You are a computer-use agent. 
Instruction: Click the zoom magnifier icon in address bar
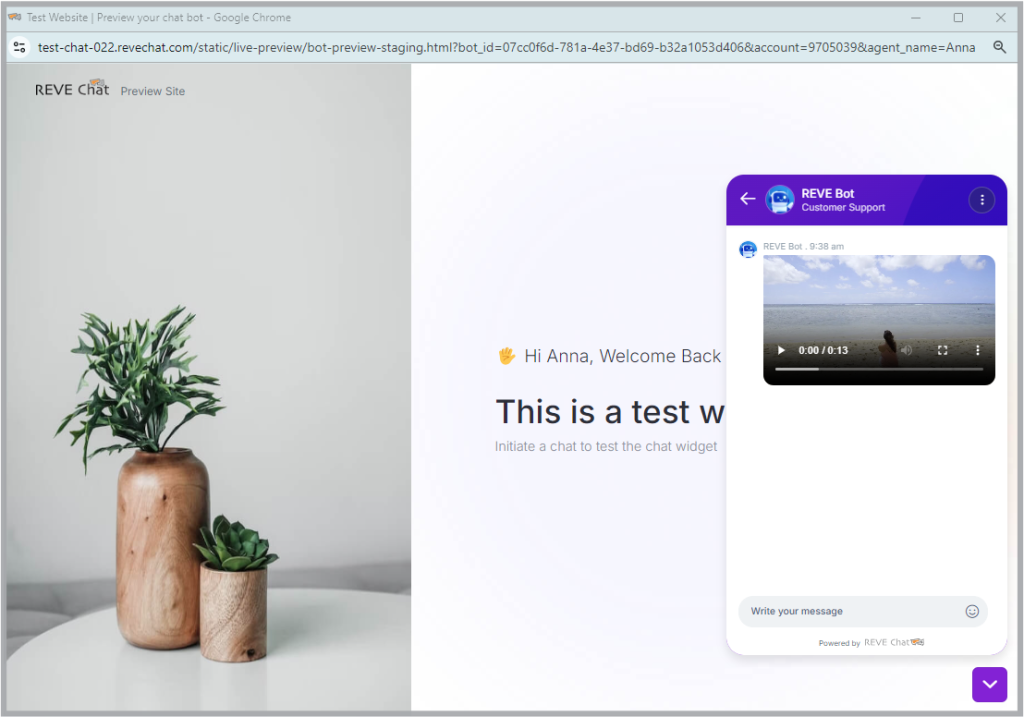[x=999, y=47]
